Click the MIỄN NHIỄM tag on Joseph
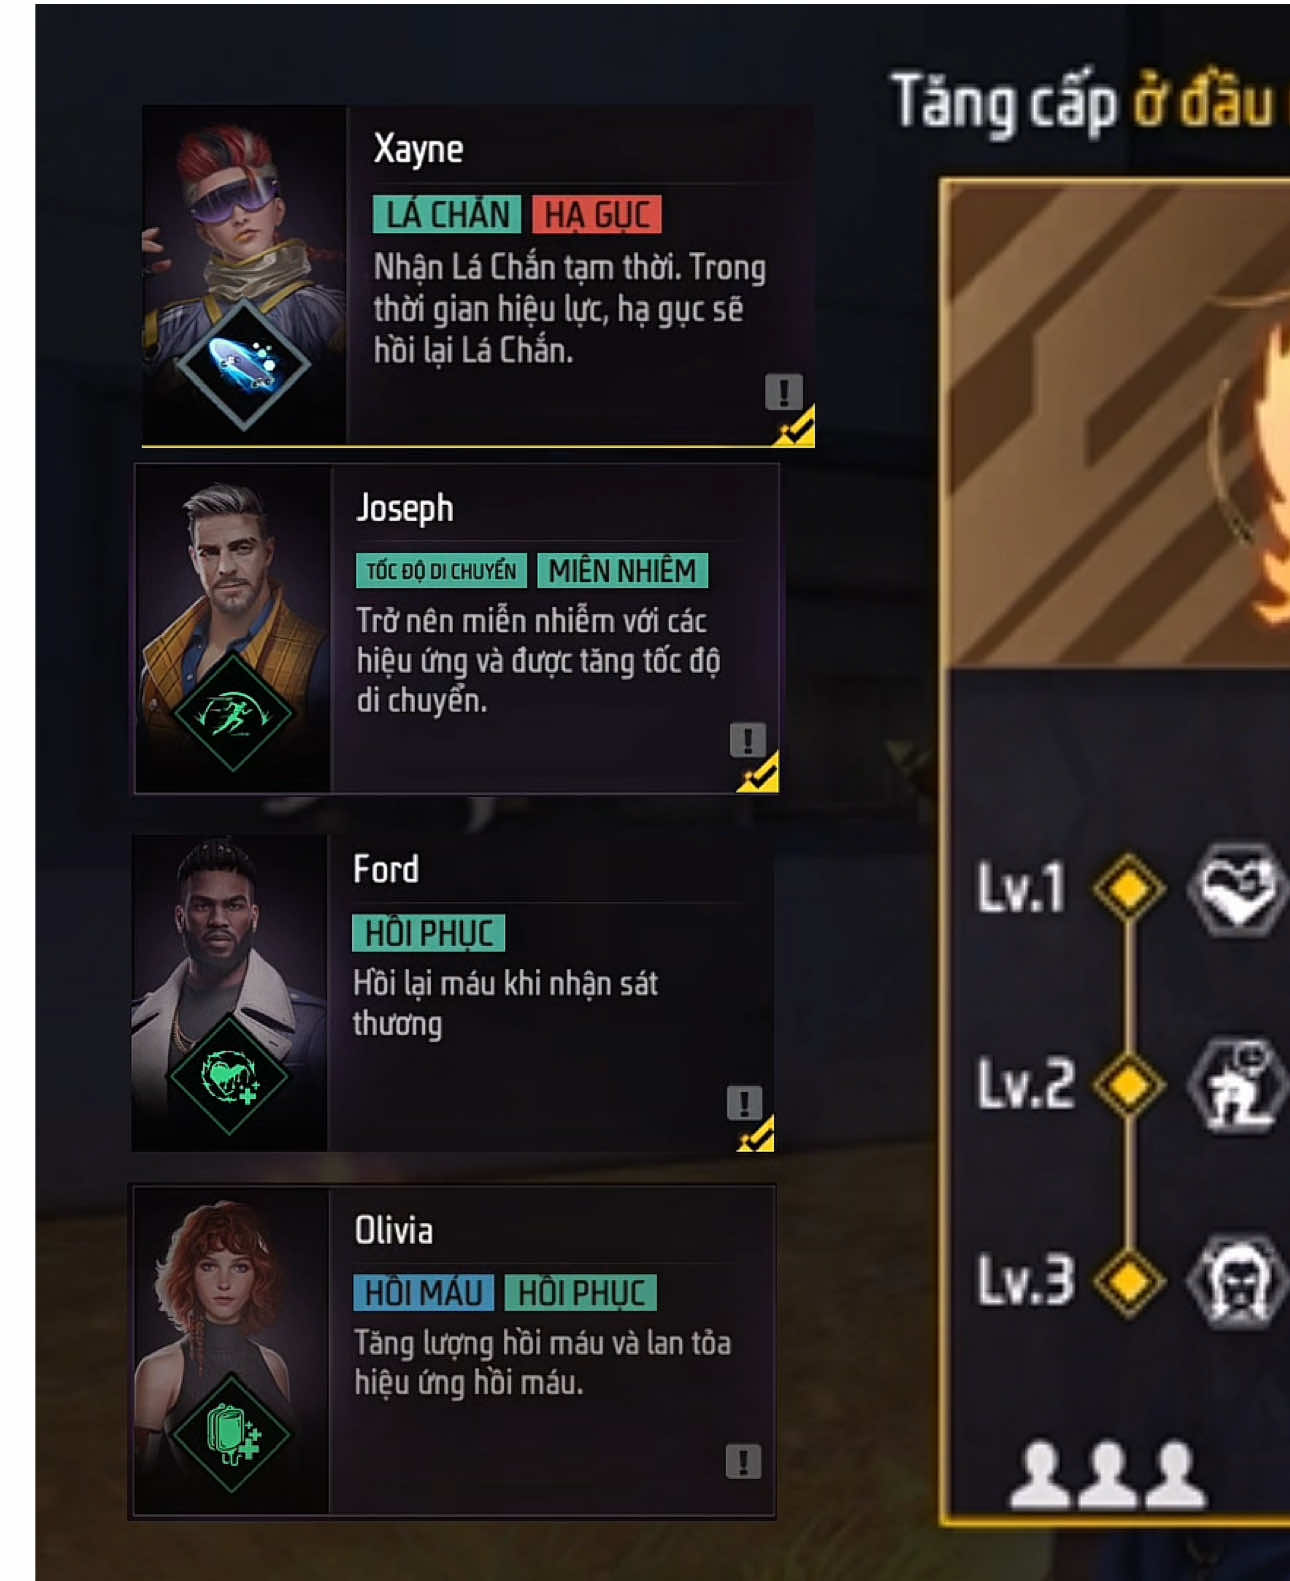1290x1581 pixels. tap(623, 571)
